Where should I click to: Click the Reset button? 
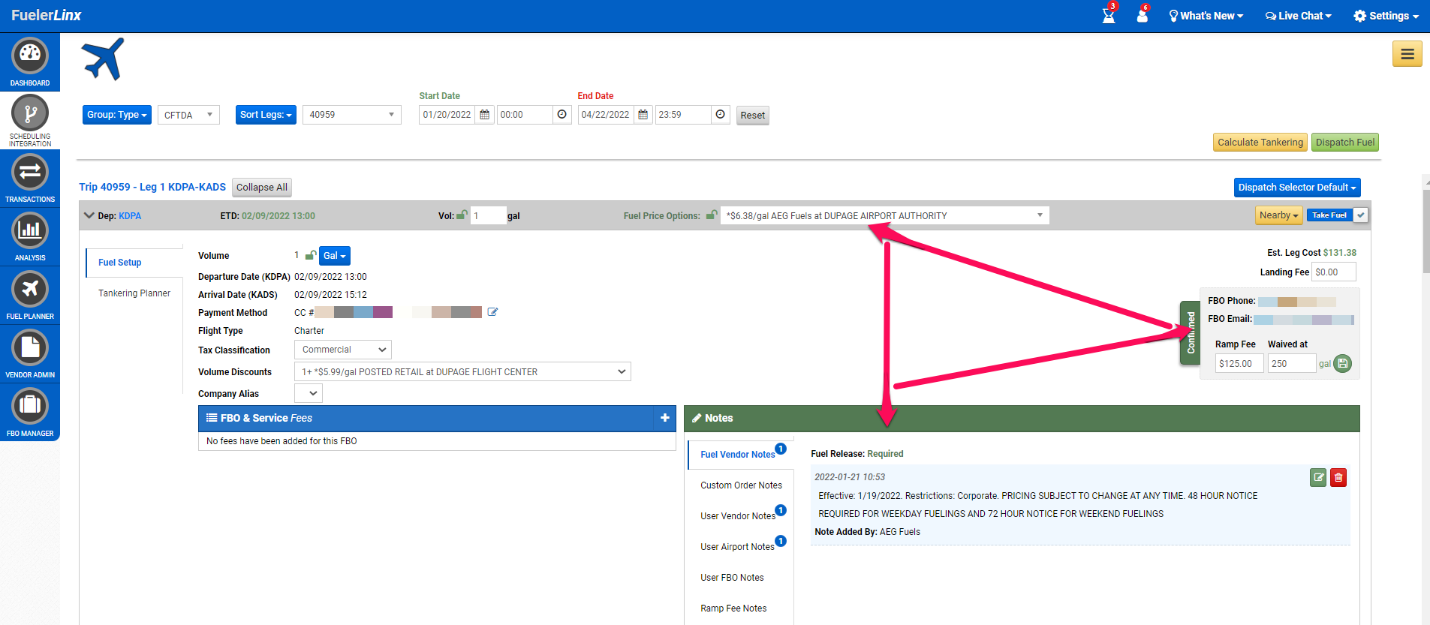[753, 115]
